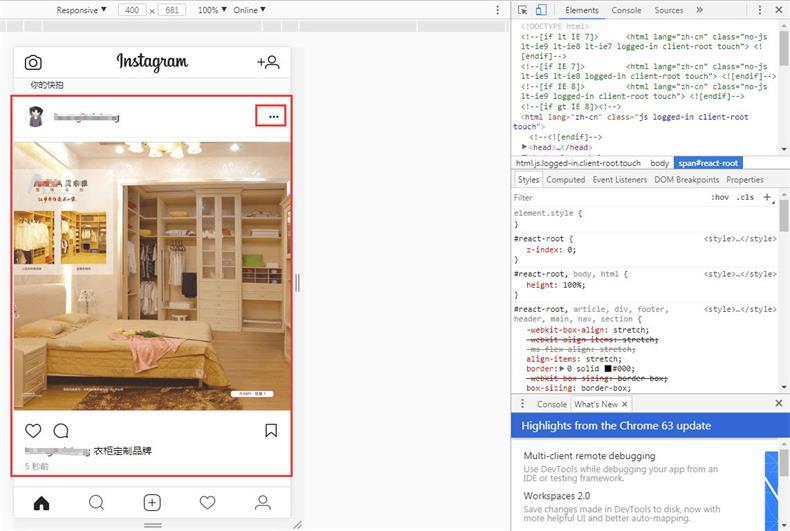Click the box-sizing: border-box declaration
Viewport: 790px width, 531px height.
click(x=578, y=388)
